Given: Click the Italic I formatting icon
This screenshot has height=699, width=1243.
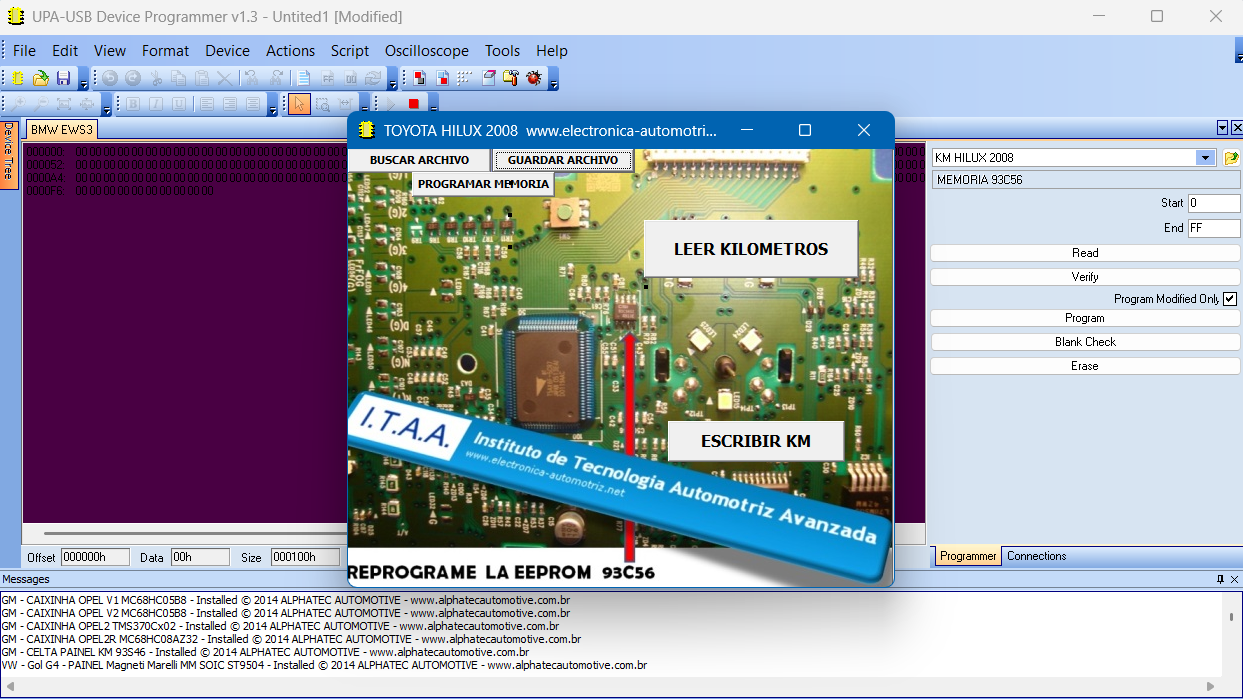Looking at the screenshot, I should [x=155, y=103].
